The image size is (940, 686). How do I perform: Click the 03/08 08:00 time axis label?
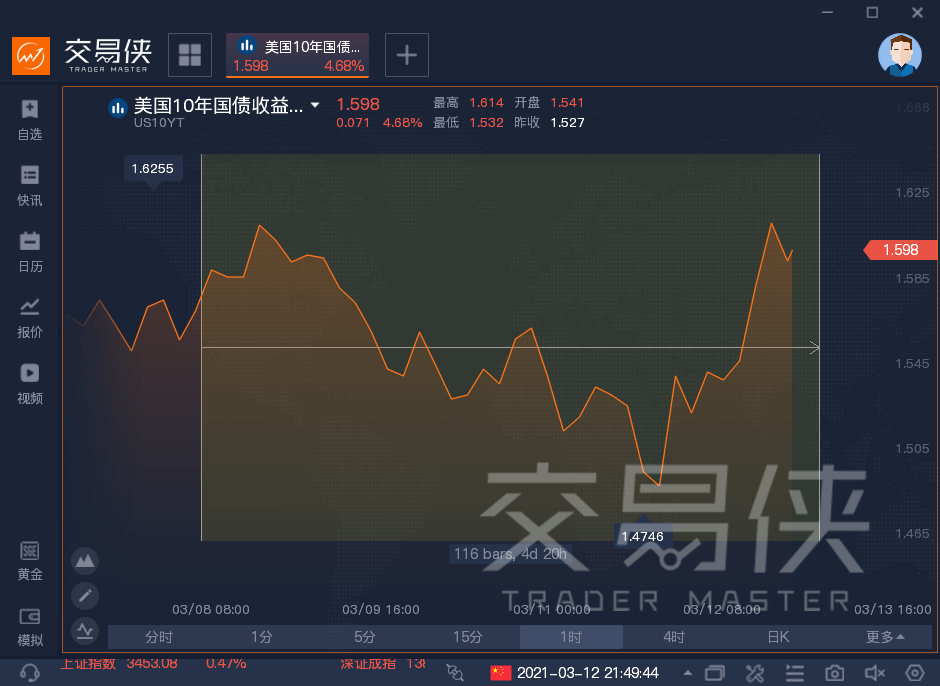point(211,610)
